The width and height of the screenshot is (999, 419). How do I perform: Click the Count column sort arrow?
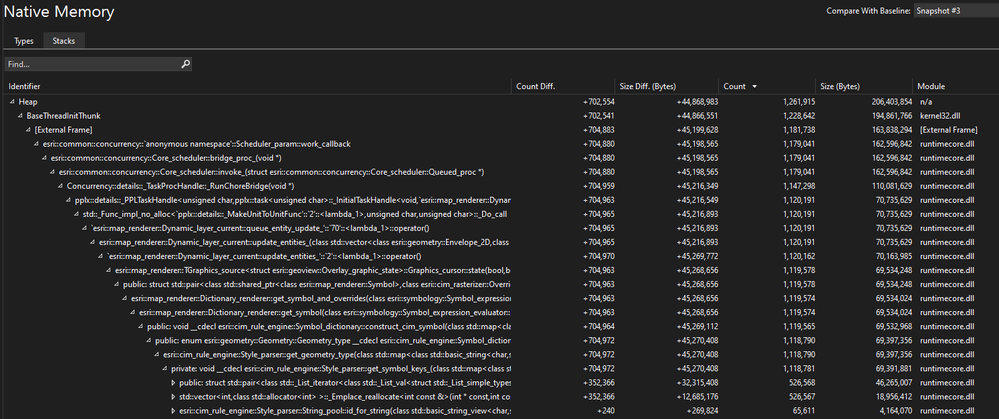[755, 86]
